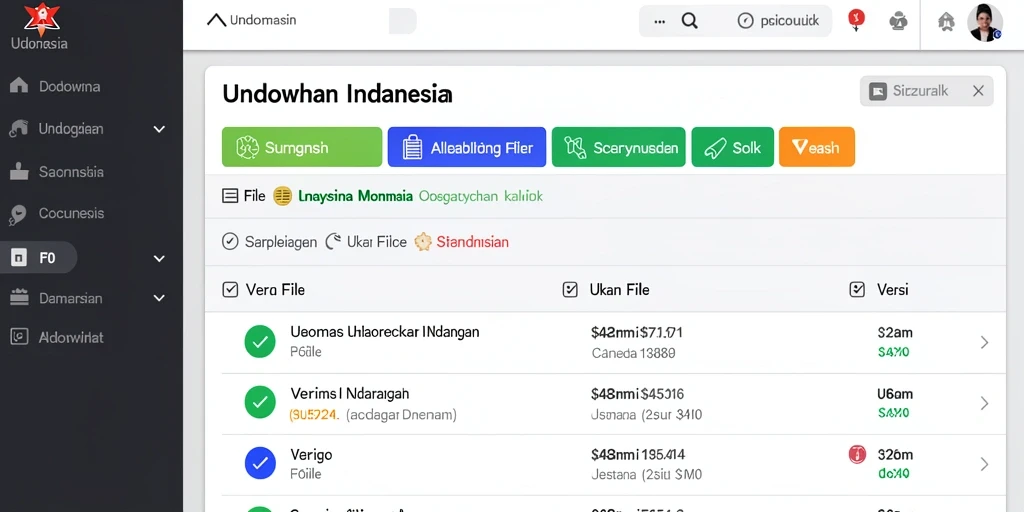Open Verims Ndaraigah row chevron
The width and height of the screenshot is (1024, 512).
tap(984, 404)
